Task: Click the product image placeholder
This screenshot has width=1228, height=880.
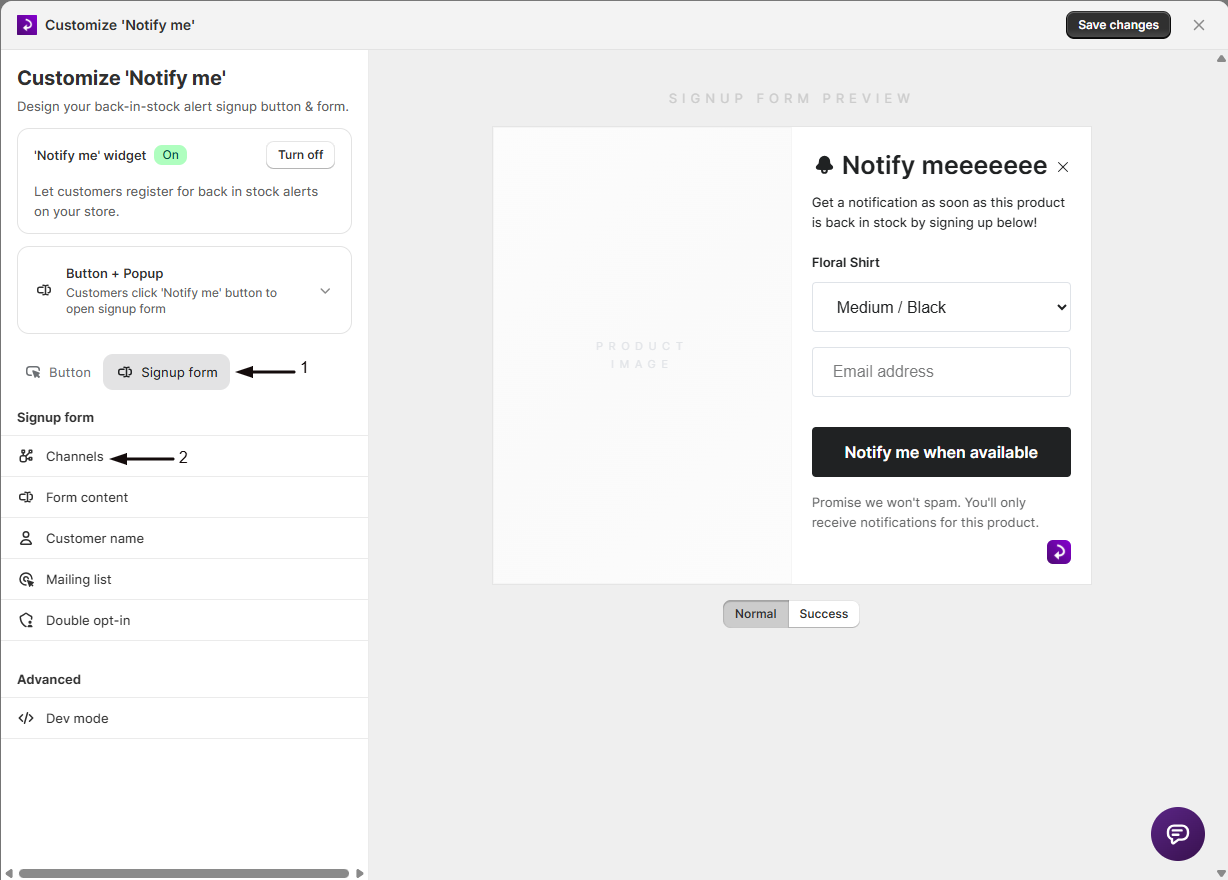Action: click(x=641, y=355)
